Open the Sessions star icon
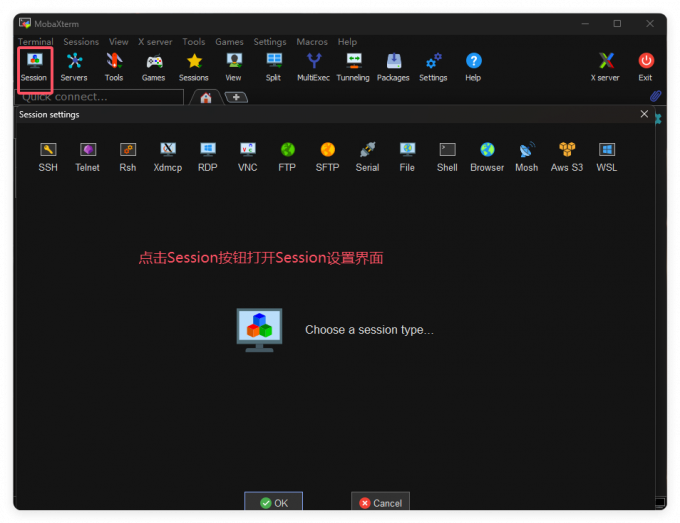This screenshot has height=523, width=680. point(194,68)
